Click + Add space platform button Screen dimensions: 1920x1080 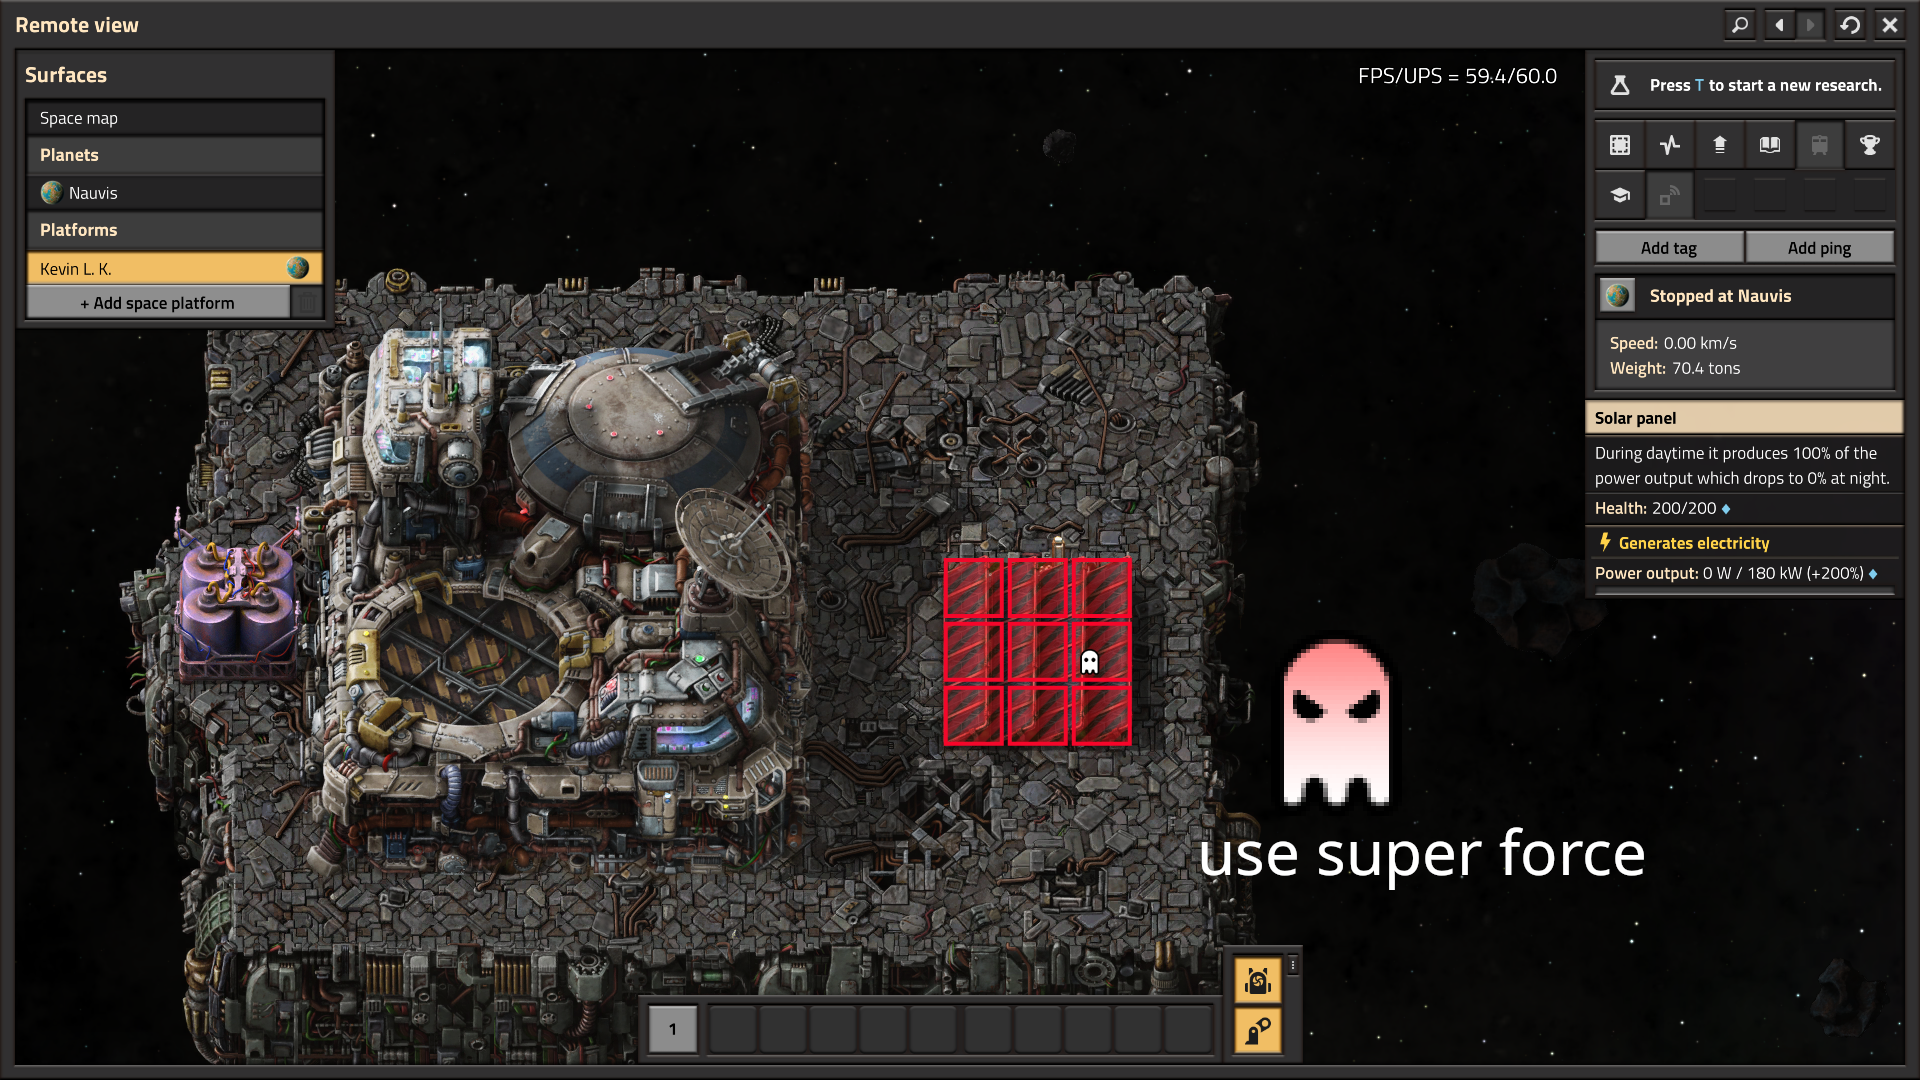(158, 303)
